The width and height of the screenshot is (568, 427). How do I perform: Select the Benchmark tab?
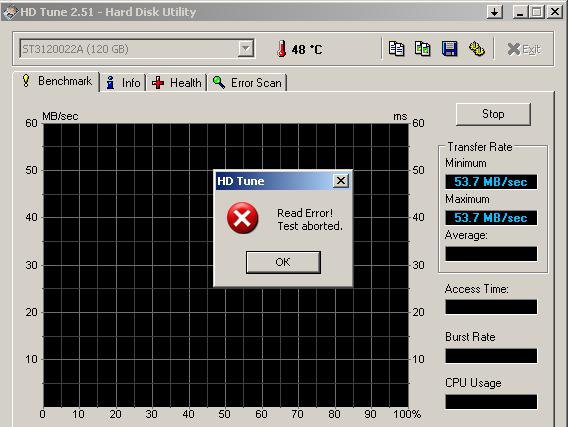tap(57, 81)
